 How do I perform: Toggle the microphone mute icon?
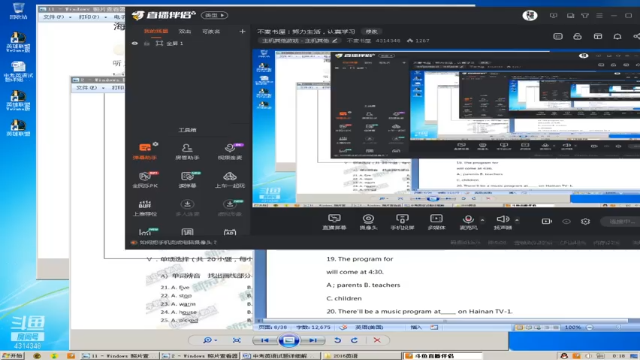click(469, 222)
